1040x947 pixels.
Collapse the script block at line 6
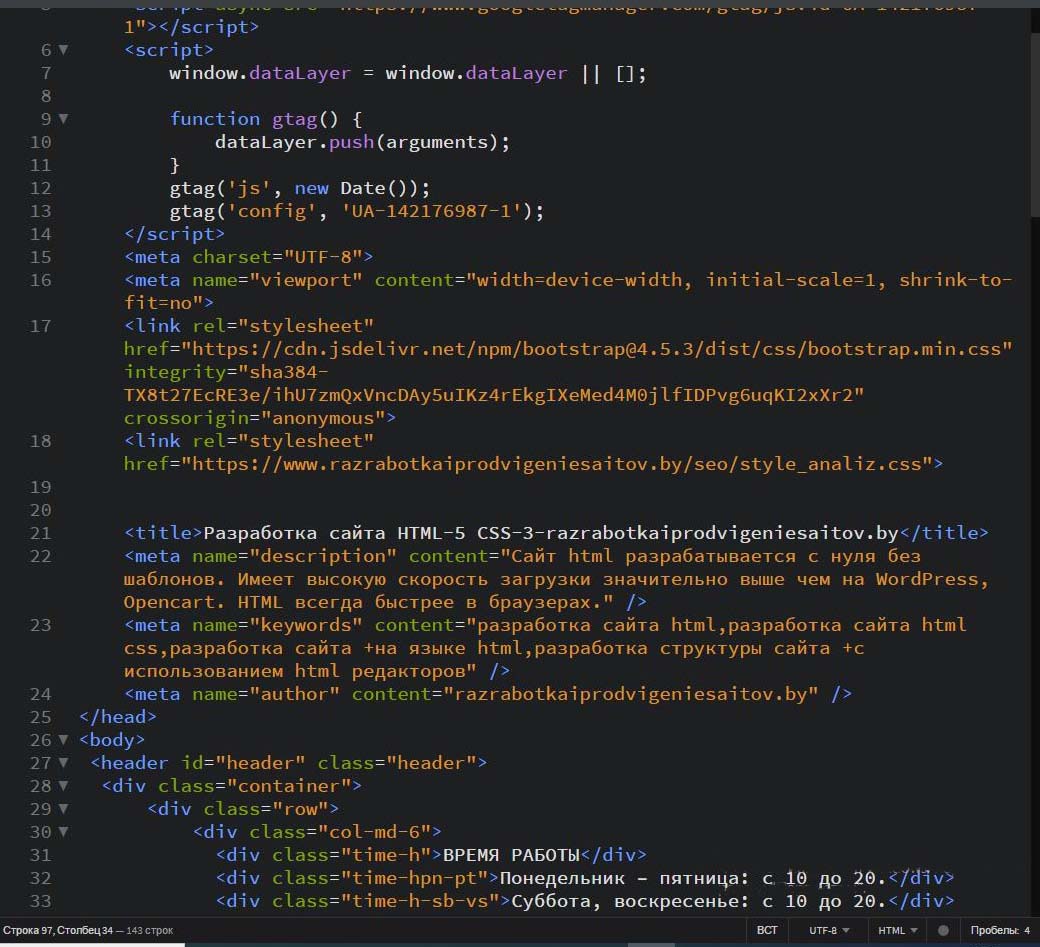(64, 50)
